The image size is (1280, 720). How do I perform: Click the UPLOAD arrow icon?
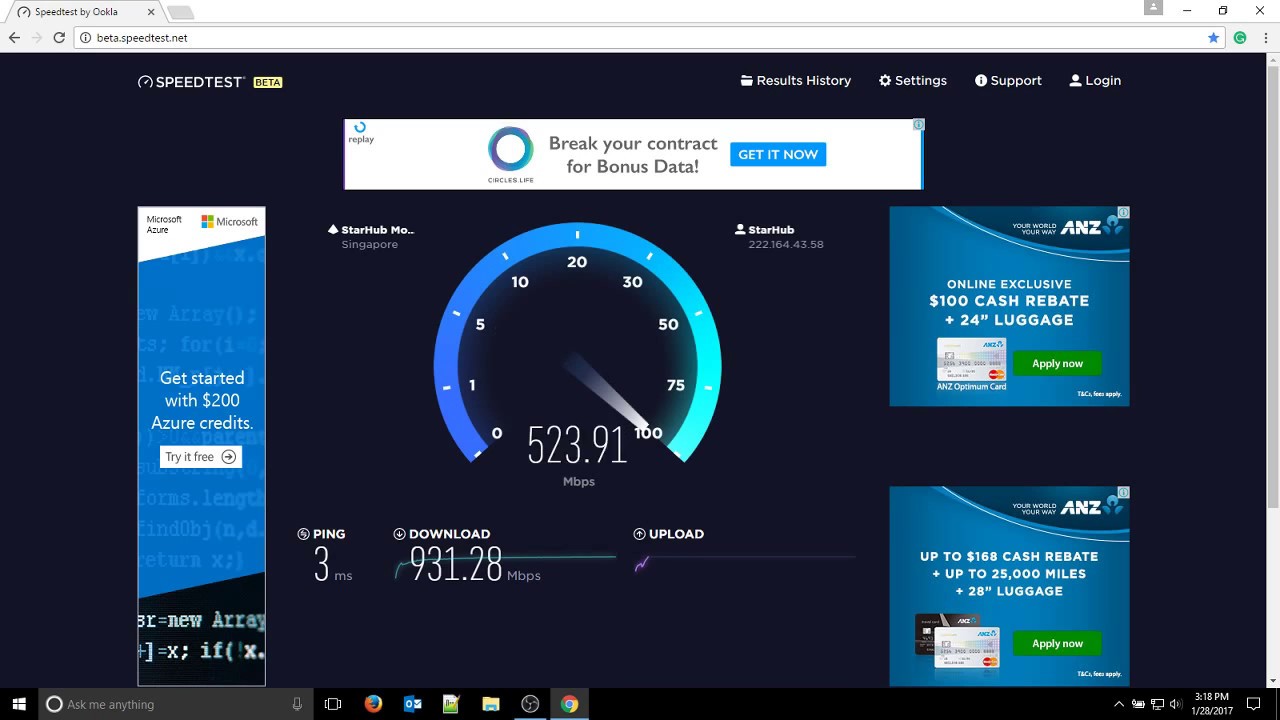[x=639, y=534]
